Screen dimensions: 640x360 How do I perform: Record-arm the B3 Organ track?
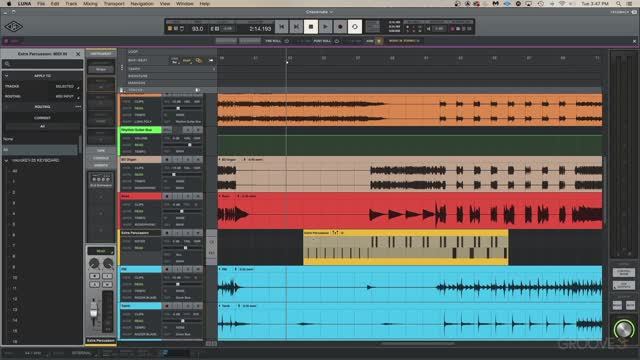[x=167, y=160]
